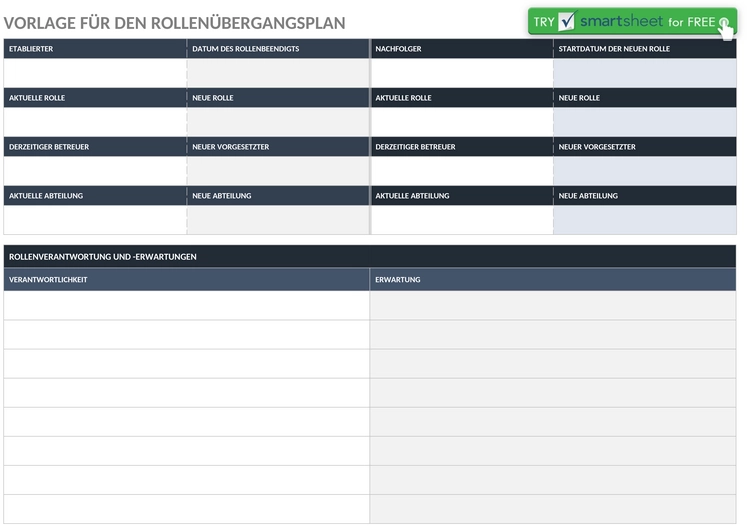Image resolution: width=747 pixels, height=526 pixels.
Task: Click the Try Smartsheet for FREE button
Action: click(x=632, y=21)
